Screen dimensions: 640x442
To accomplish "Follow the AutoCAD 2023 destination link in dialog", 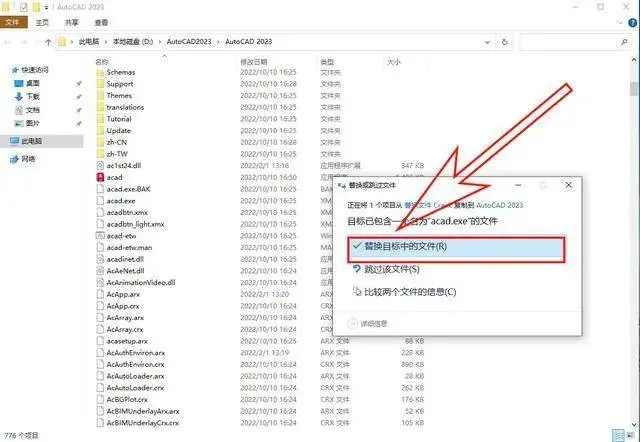I will coord(500,205).
